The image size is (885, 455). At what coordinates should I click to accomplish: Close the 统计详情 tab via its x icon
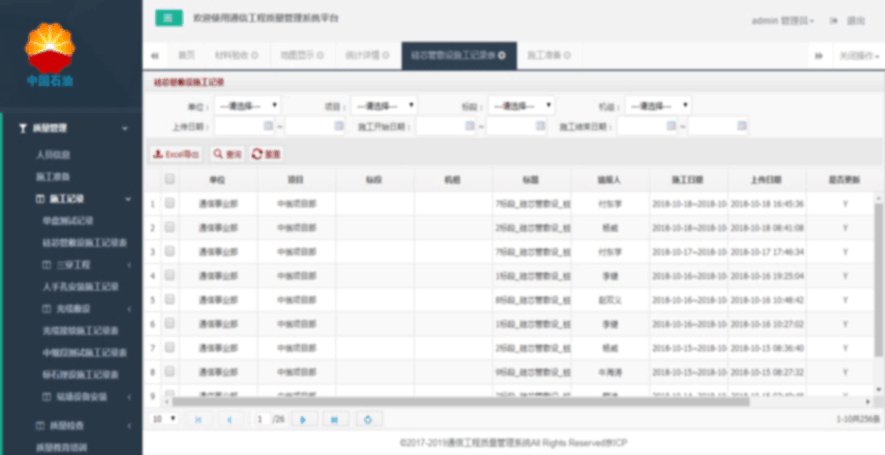386,55
